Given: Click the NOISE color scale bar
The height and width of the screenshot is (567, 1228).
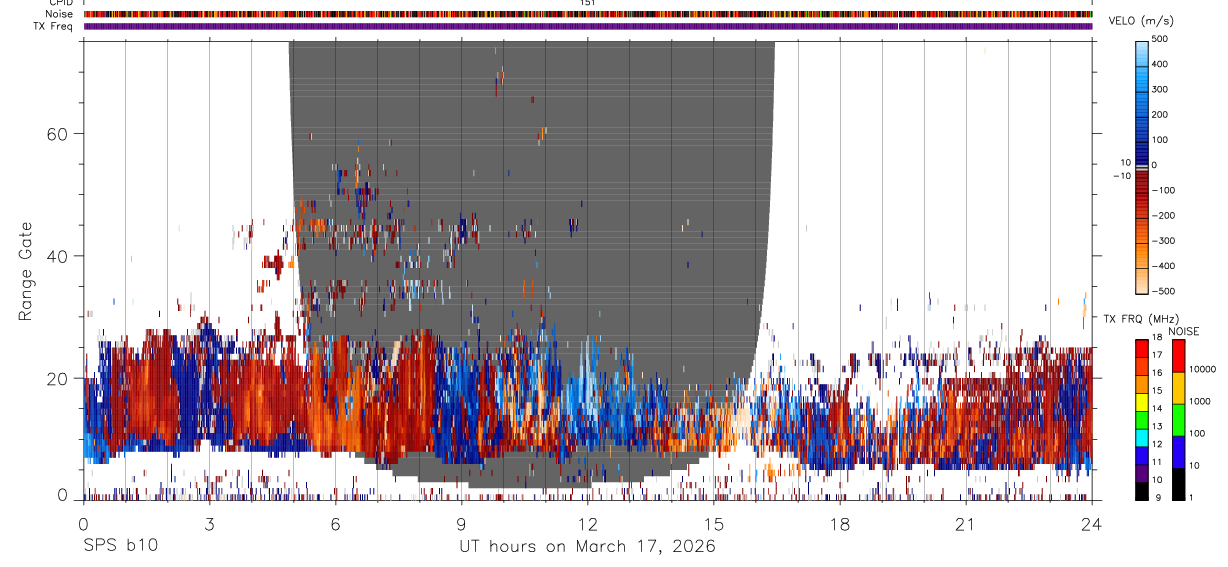Looking at the screenshot, I should (x=1178, y=420).
